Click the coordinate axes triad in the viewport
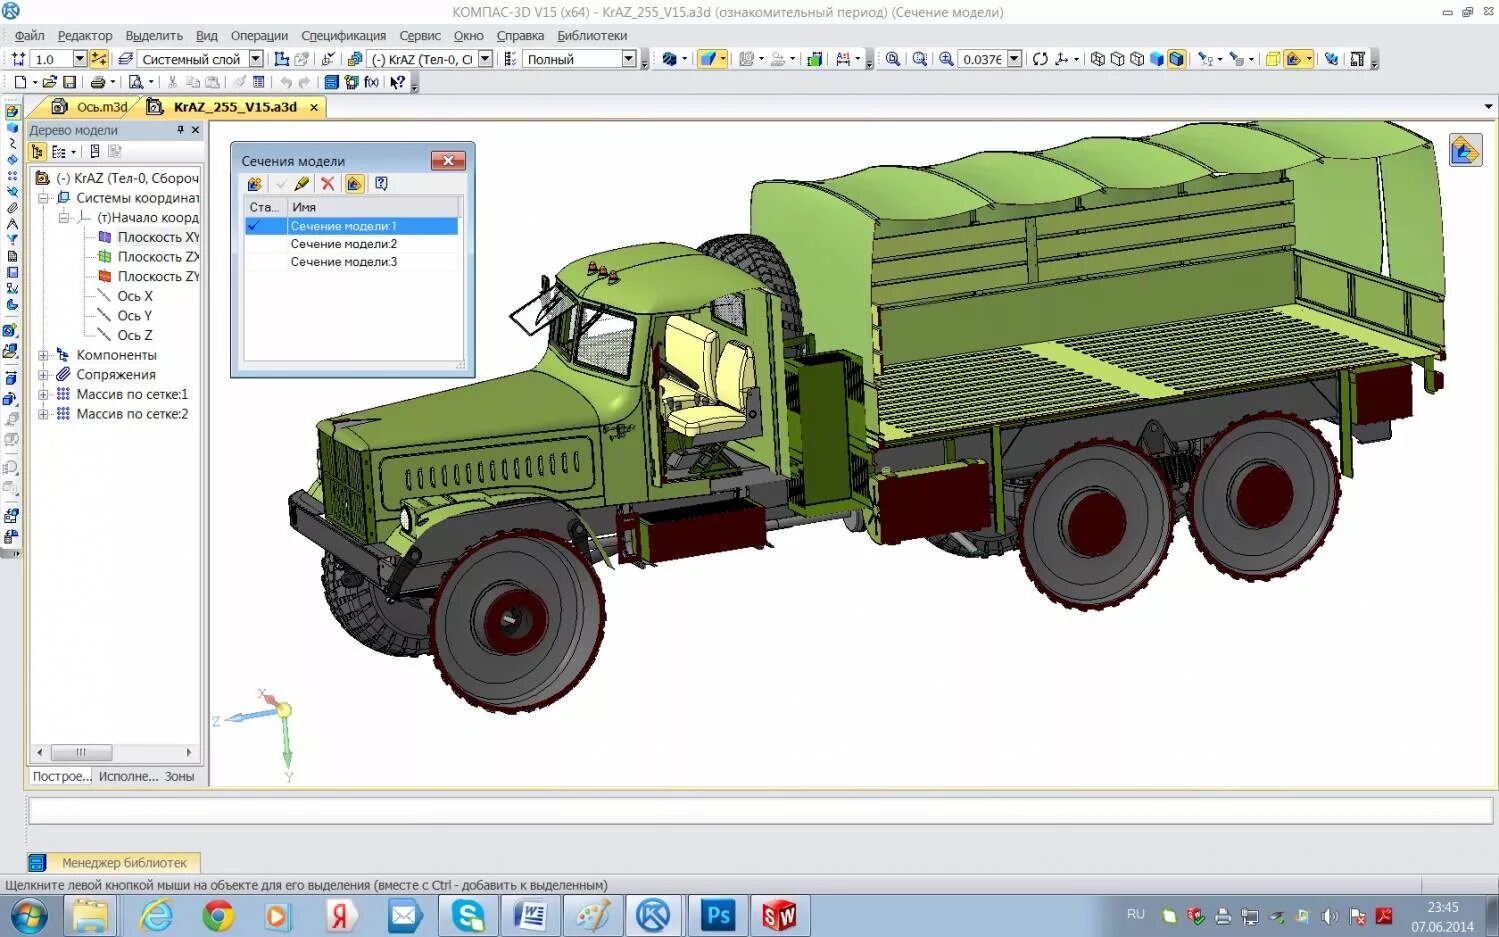The height and width of the screenshot is (937, 1499). coord(258,732)
